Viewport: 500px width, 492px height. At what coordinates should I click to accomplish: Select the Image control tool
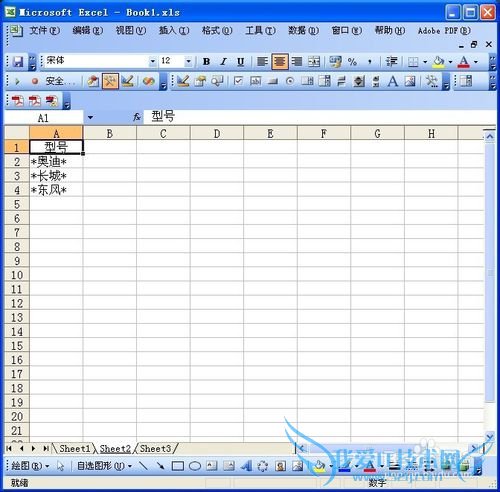point(410,81)
